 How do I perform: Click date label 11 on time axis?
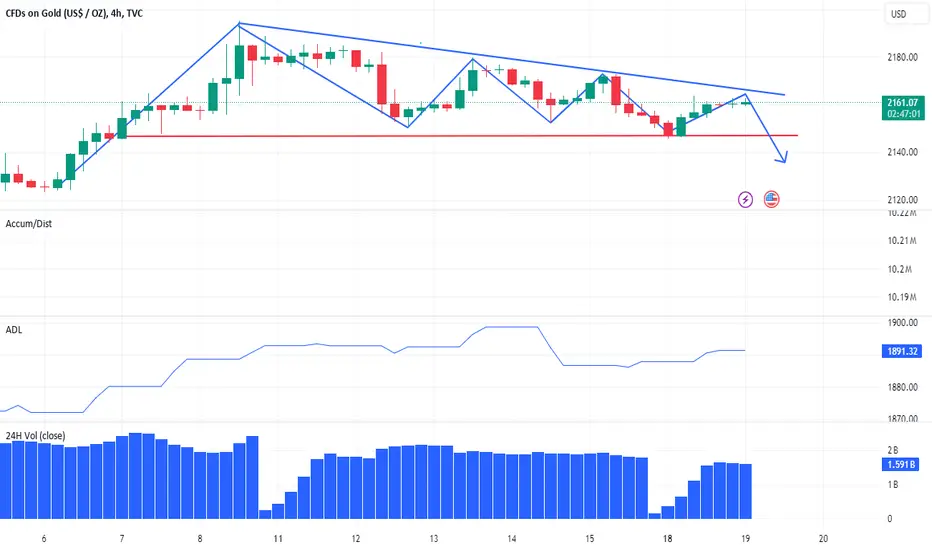[x=278, y=539]
